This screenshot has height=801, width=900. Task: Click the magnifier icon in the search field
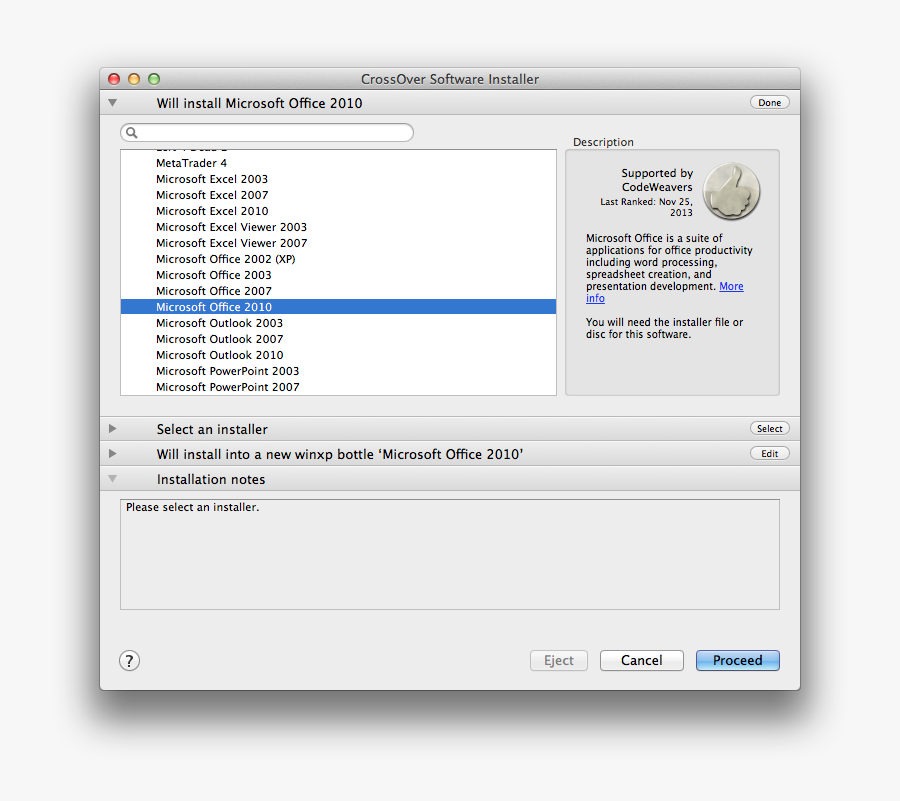pyautogui.click(x=131, y=133)
